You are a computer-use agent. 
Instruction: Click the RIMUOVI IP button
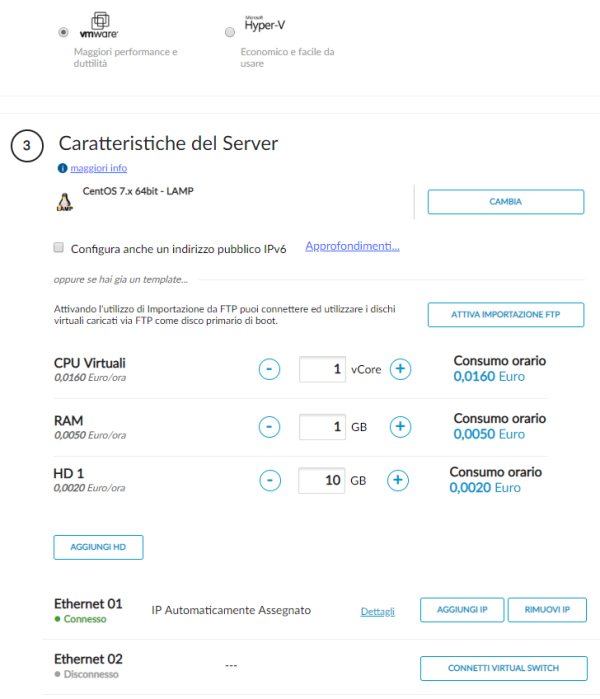(547, 609)
